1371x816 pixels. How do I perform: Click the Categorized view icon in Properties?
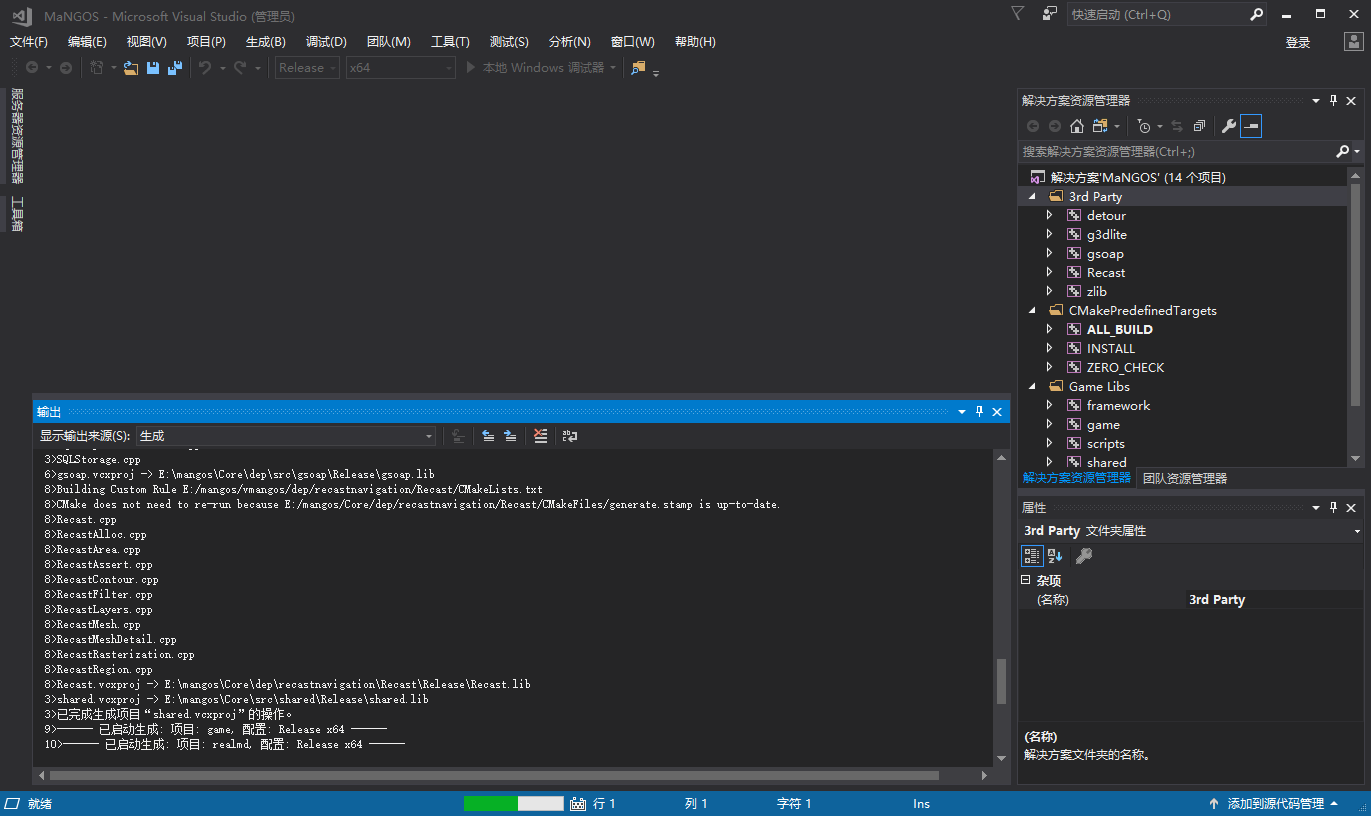(1033, 556)
